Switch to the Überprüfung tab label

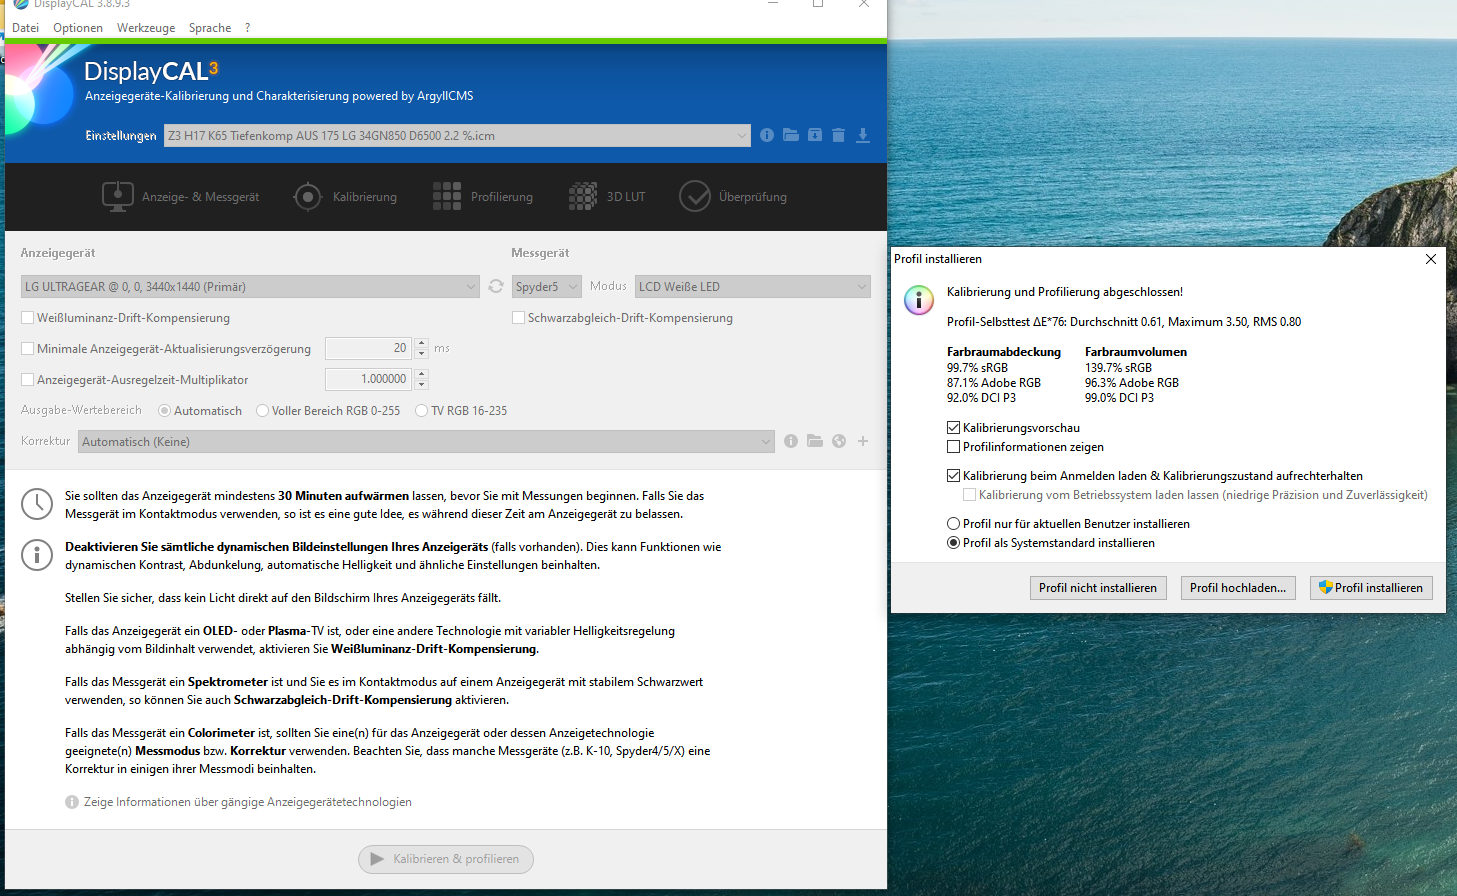pos(753,197)
